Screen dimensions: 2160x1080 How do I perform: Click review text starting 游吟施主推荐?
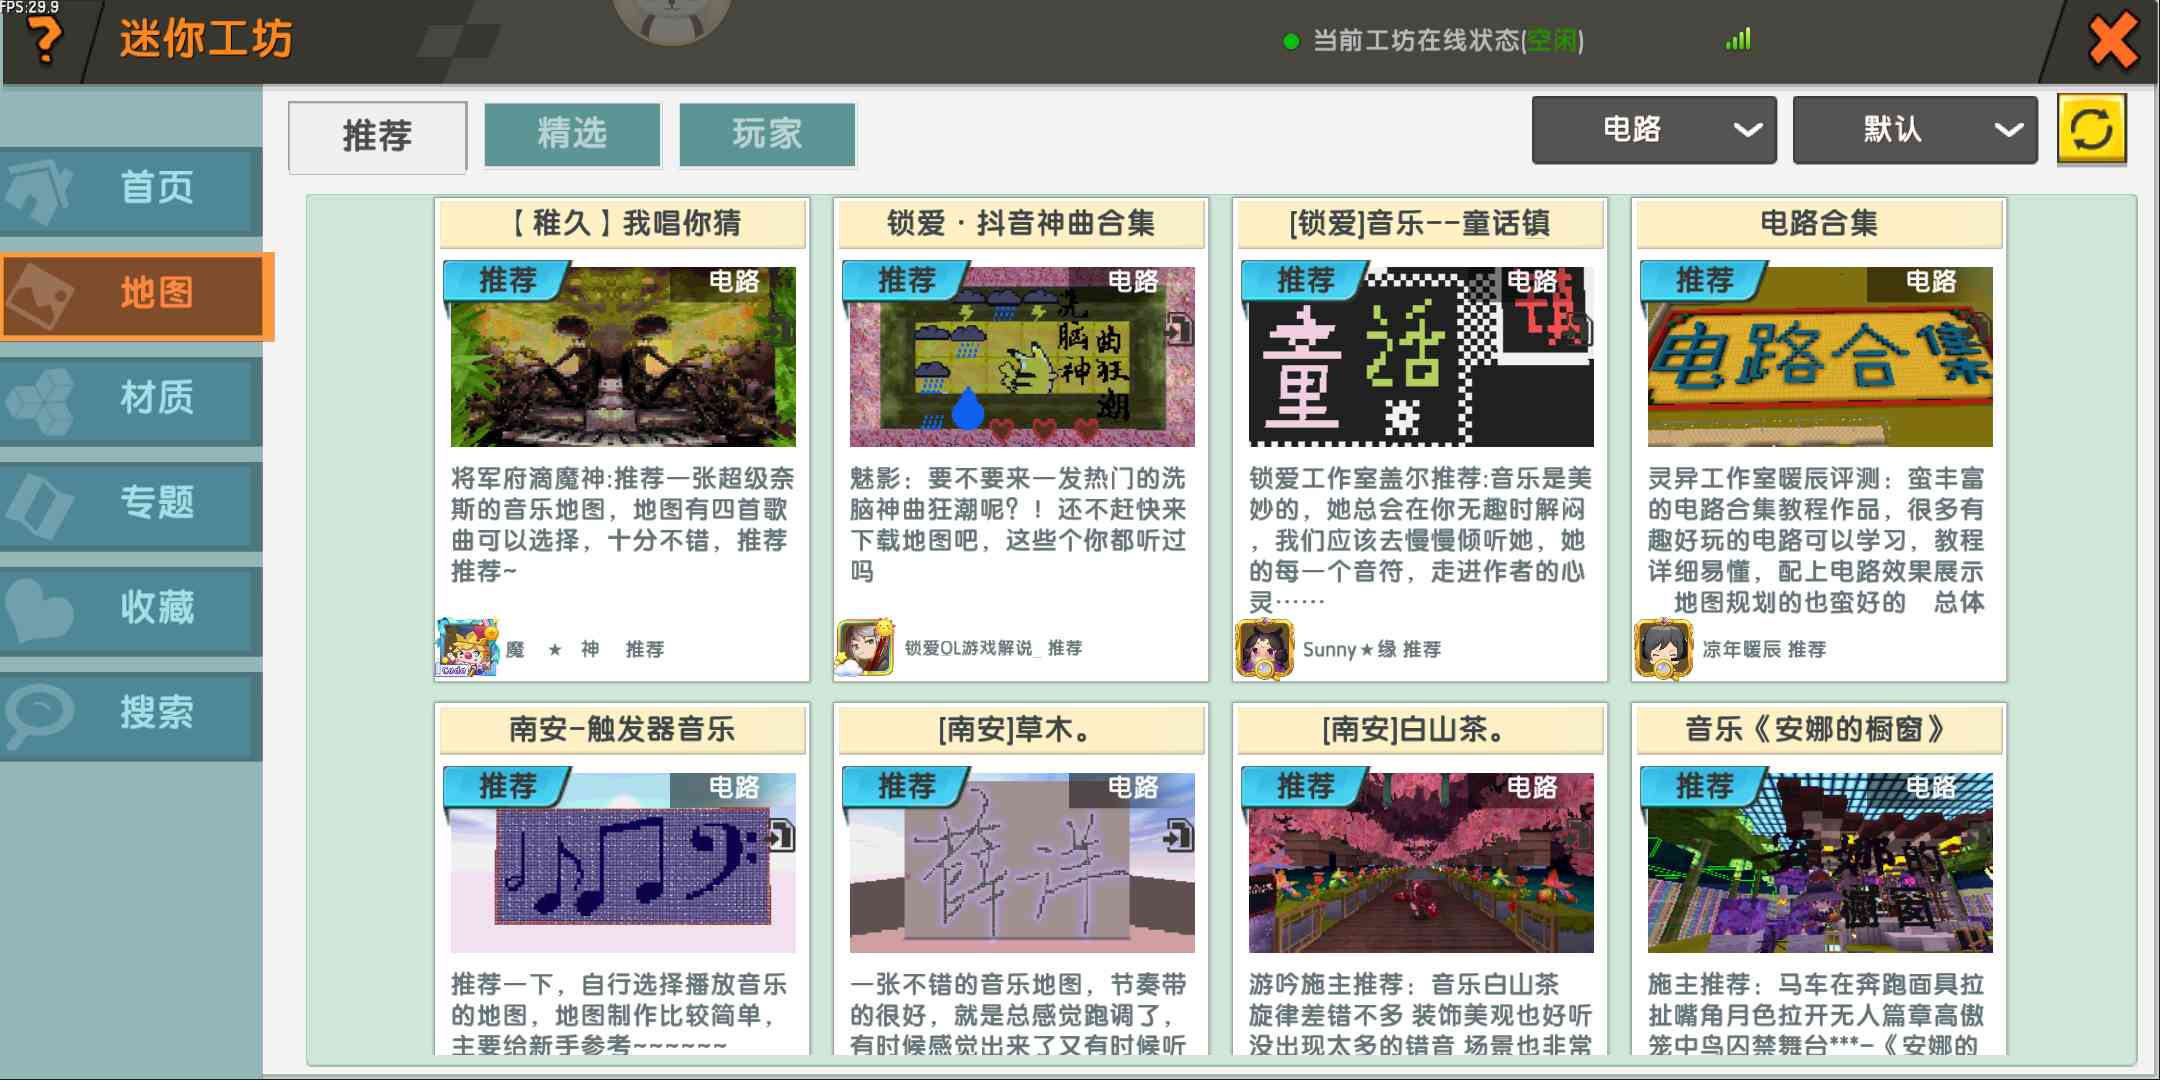point(1420,1014)
